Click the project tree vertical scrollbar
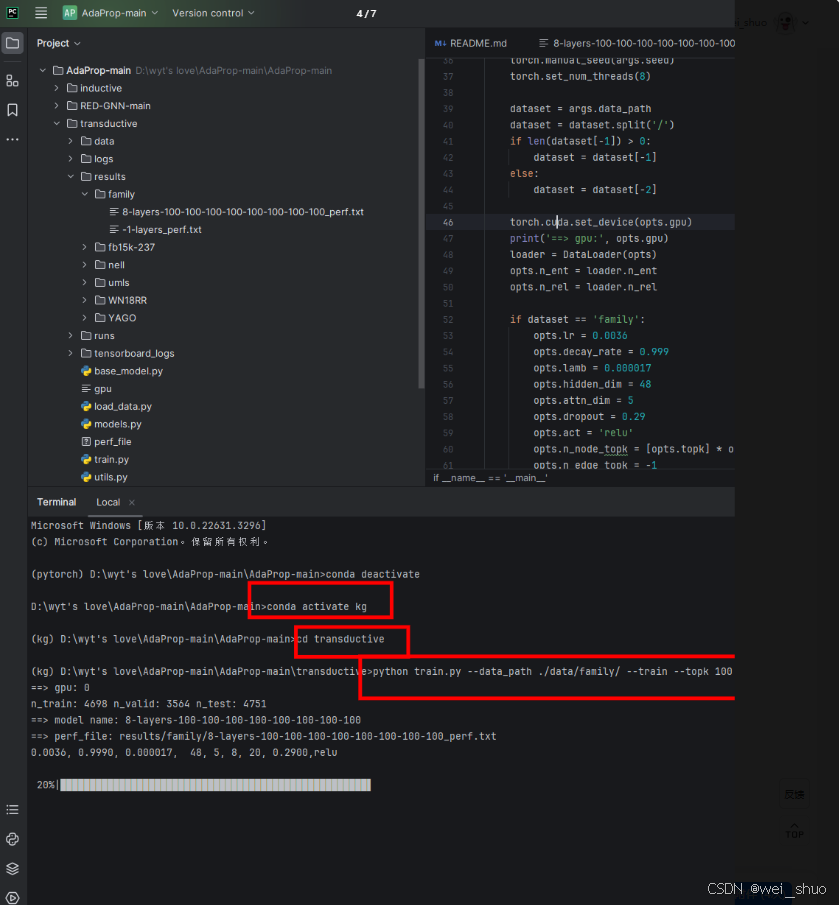The image size is (839, 905). coord(421,222)
